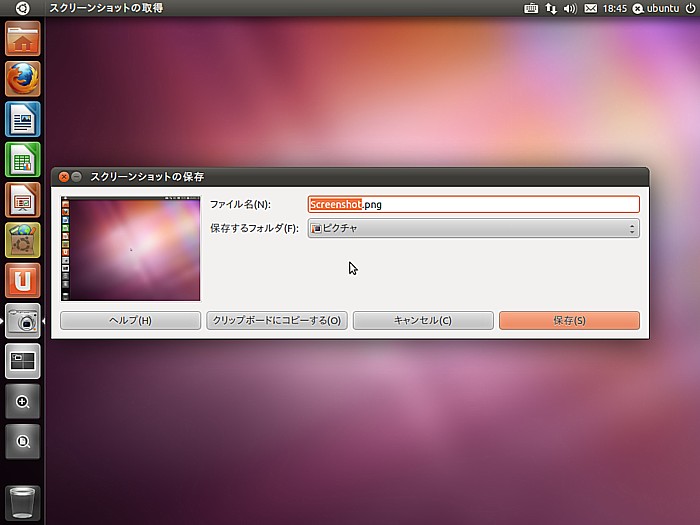Open the power session menu icon
The width and height of the screenshot is (700, 525).
(x=690, y=8)
